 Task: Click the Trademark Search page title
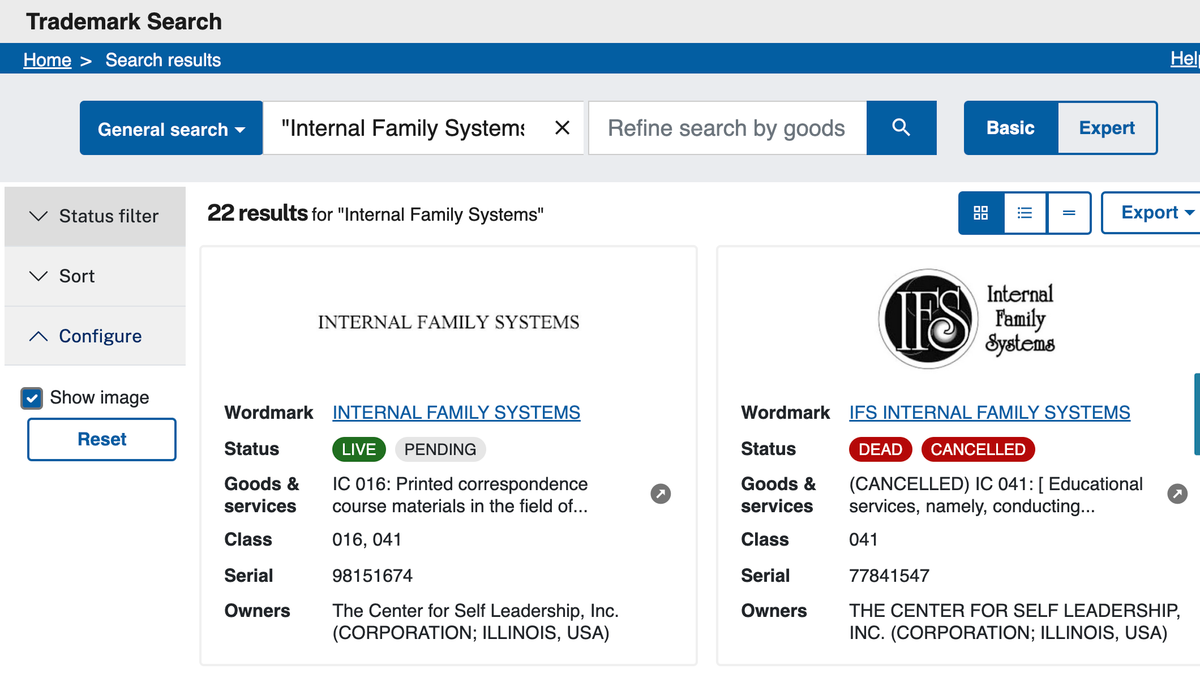click(x=124, y=21)
